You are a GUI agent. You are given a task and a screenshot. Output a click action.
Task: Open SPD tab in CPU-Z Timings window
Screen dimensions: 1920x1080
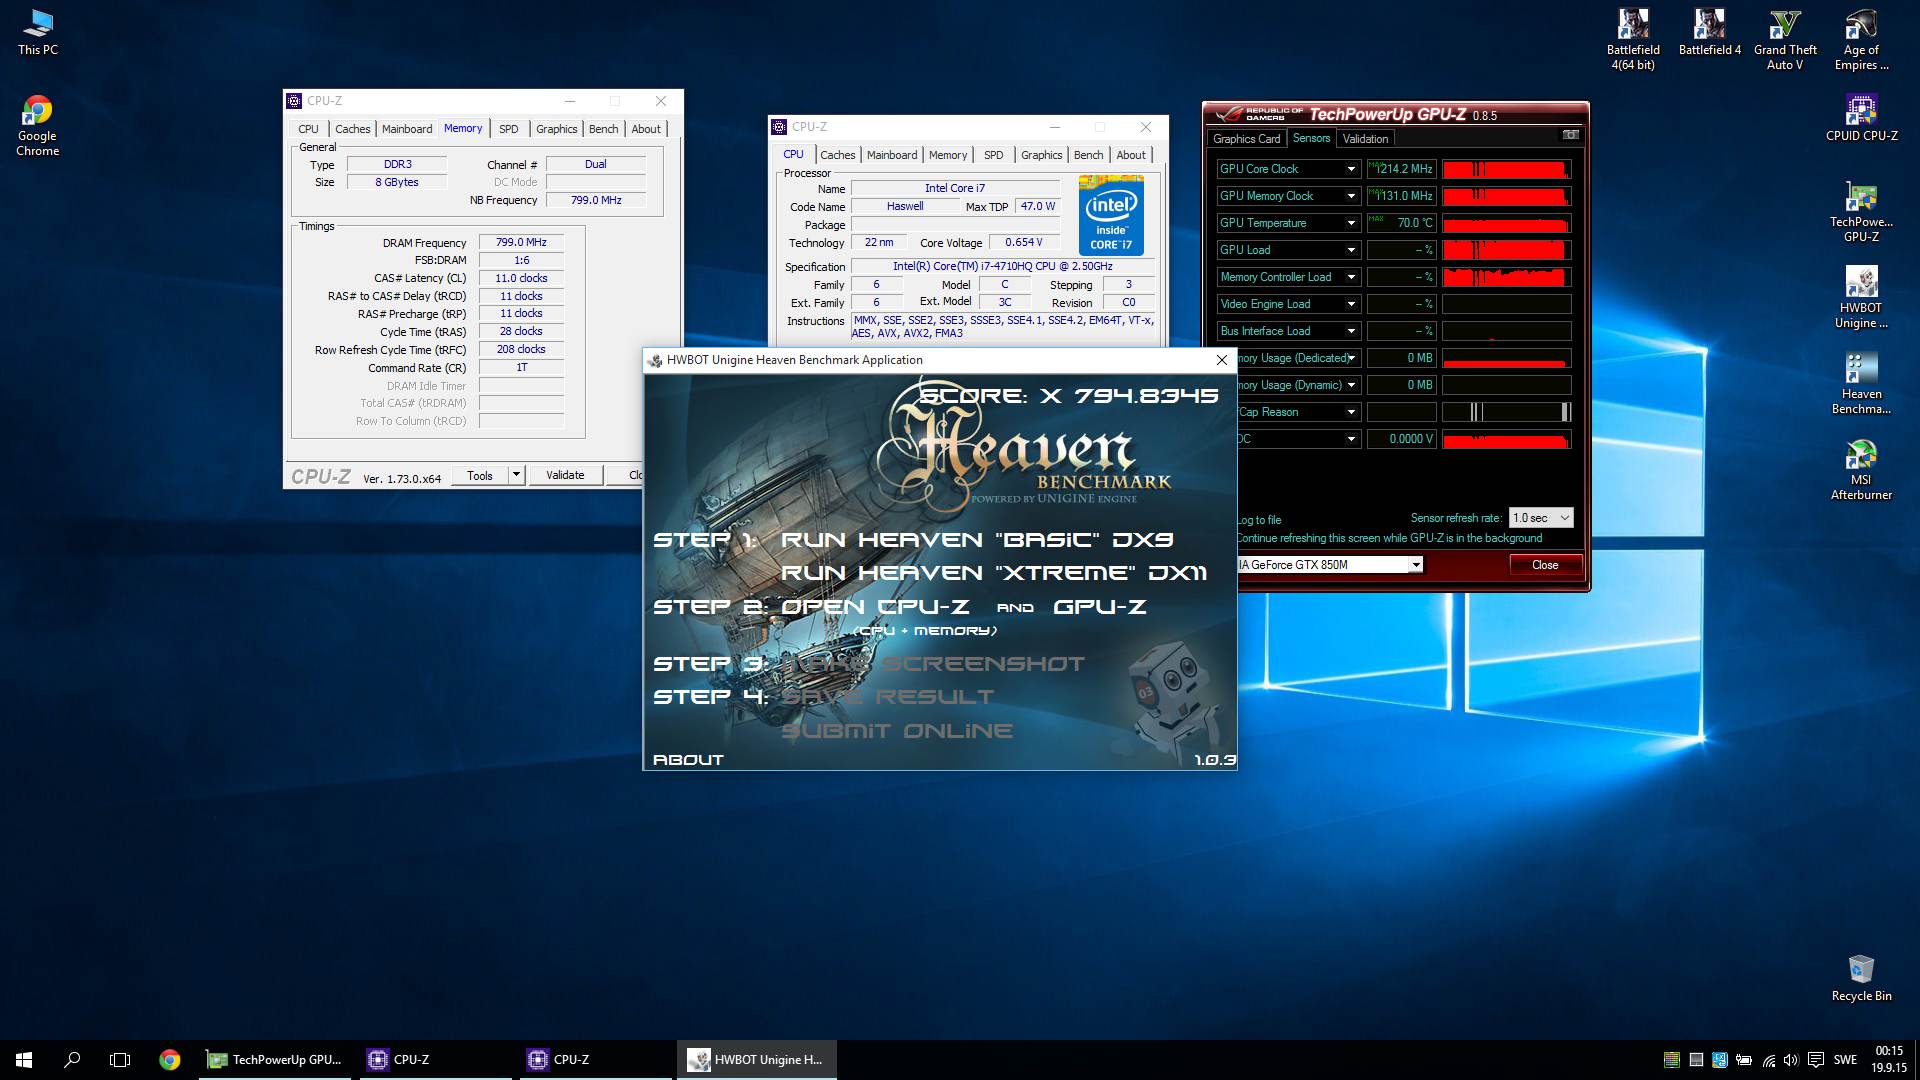click(508, 129)
